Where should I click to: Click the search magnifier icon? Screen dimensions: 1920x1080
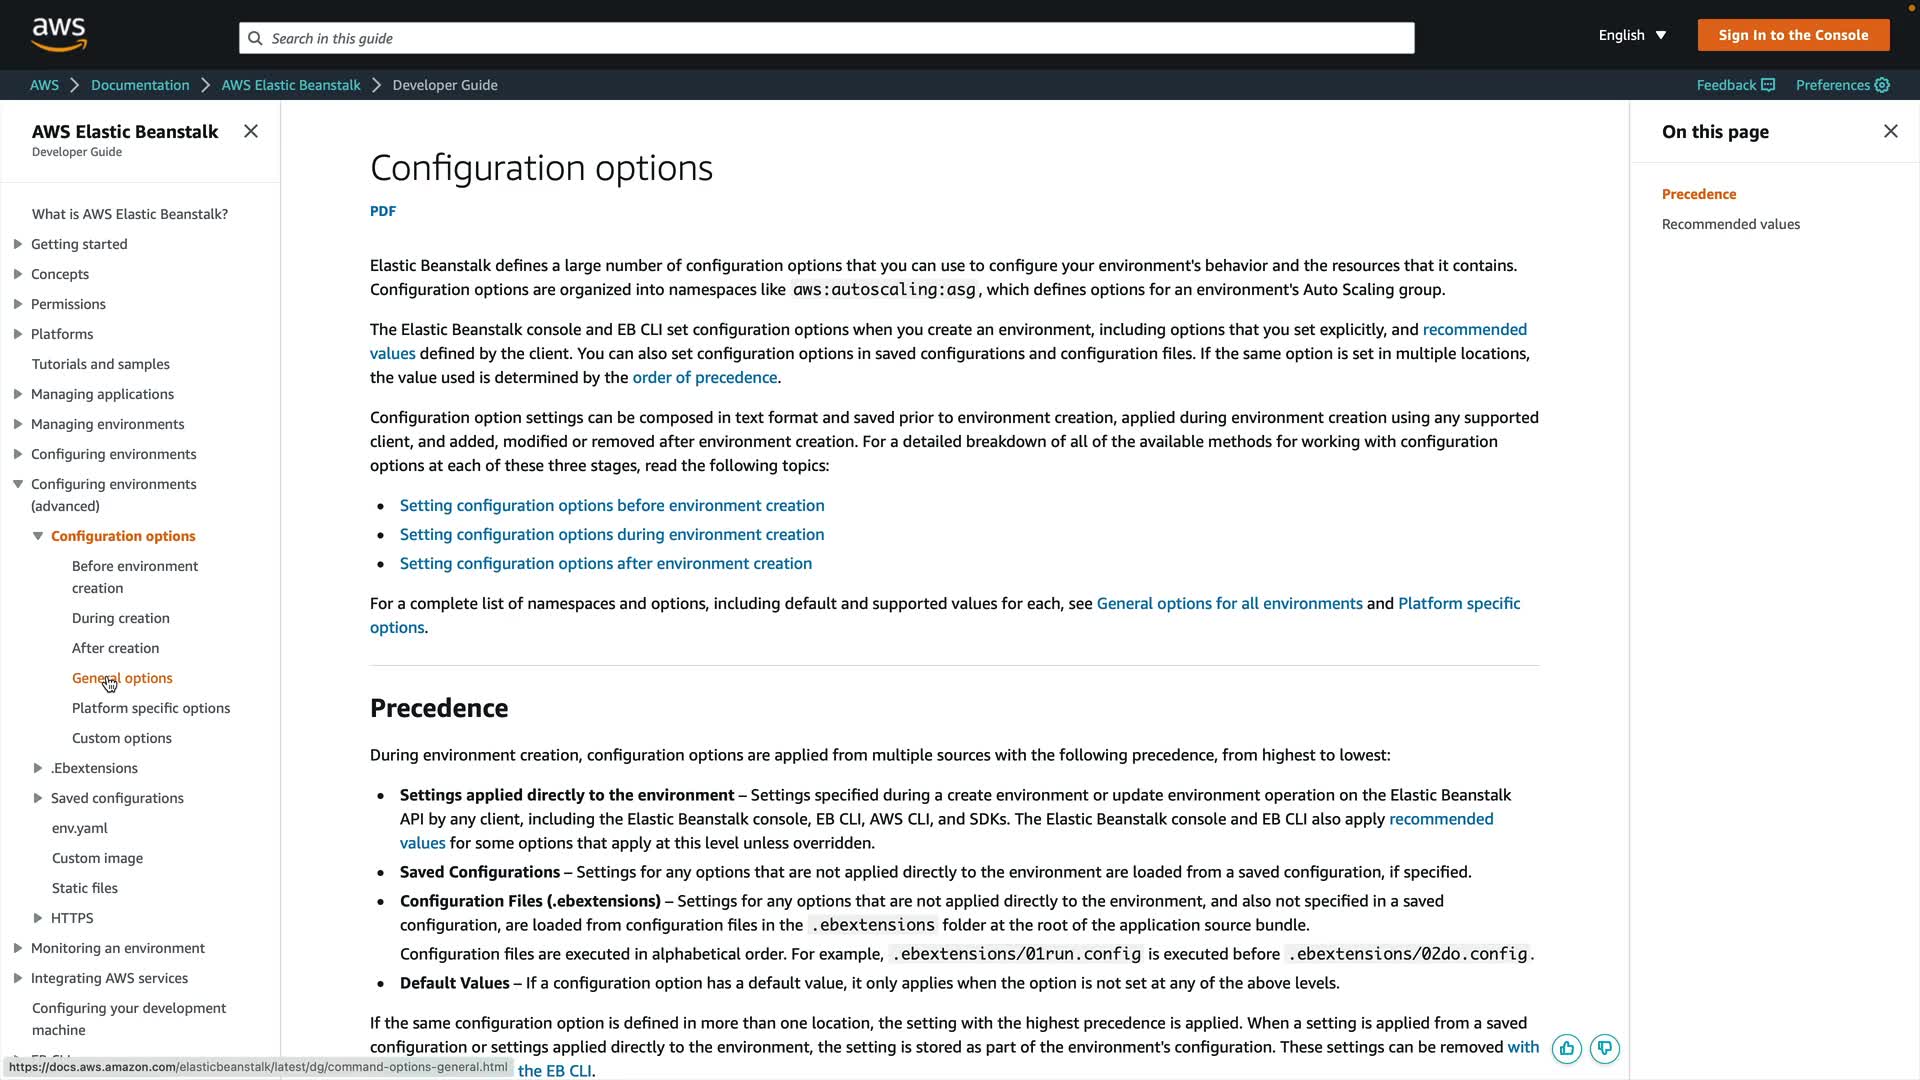(x=255, y=38)
